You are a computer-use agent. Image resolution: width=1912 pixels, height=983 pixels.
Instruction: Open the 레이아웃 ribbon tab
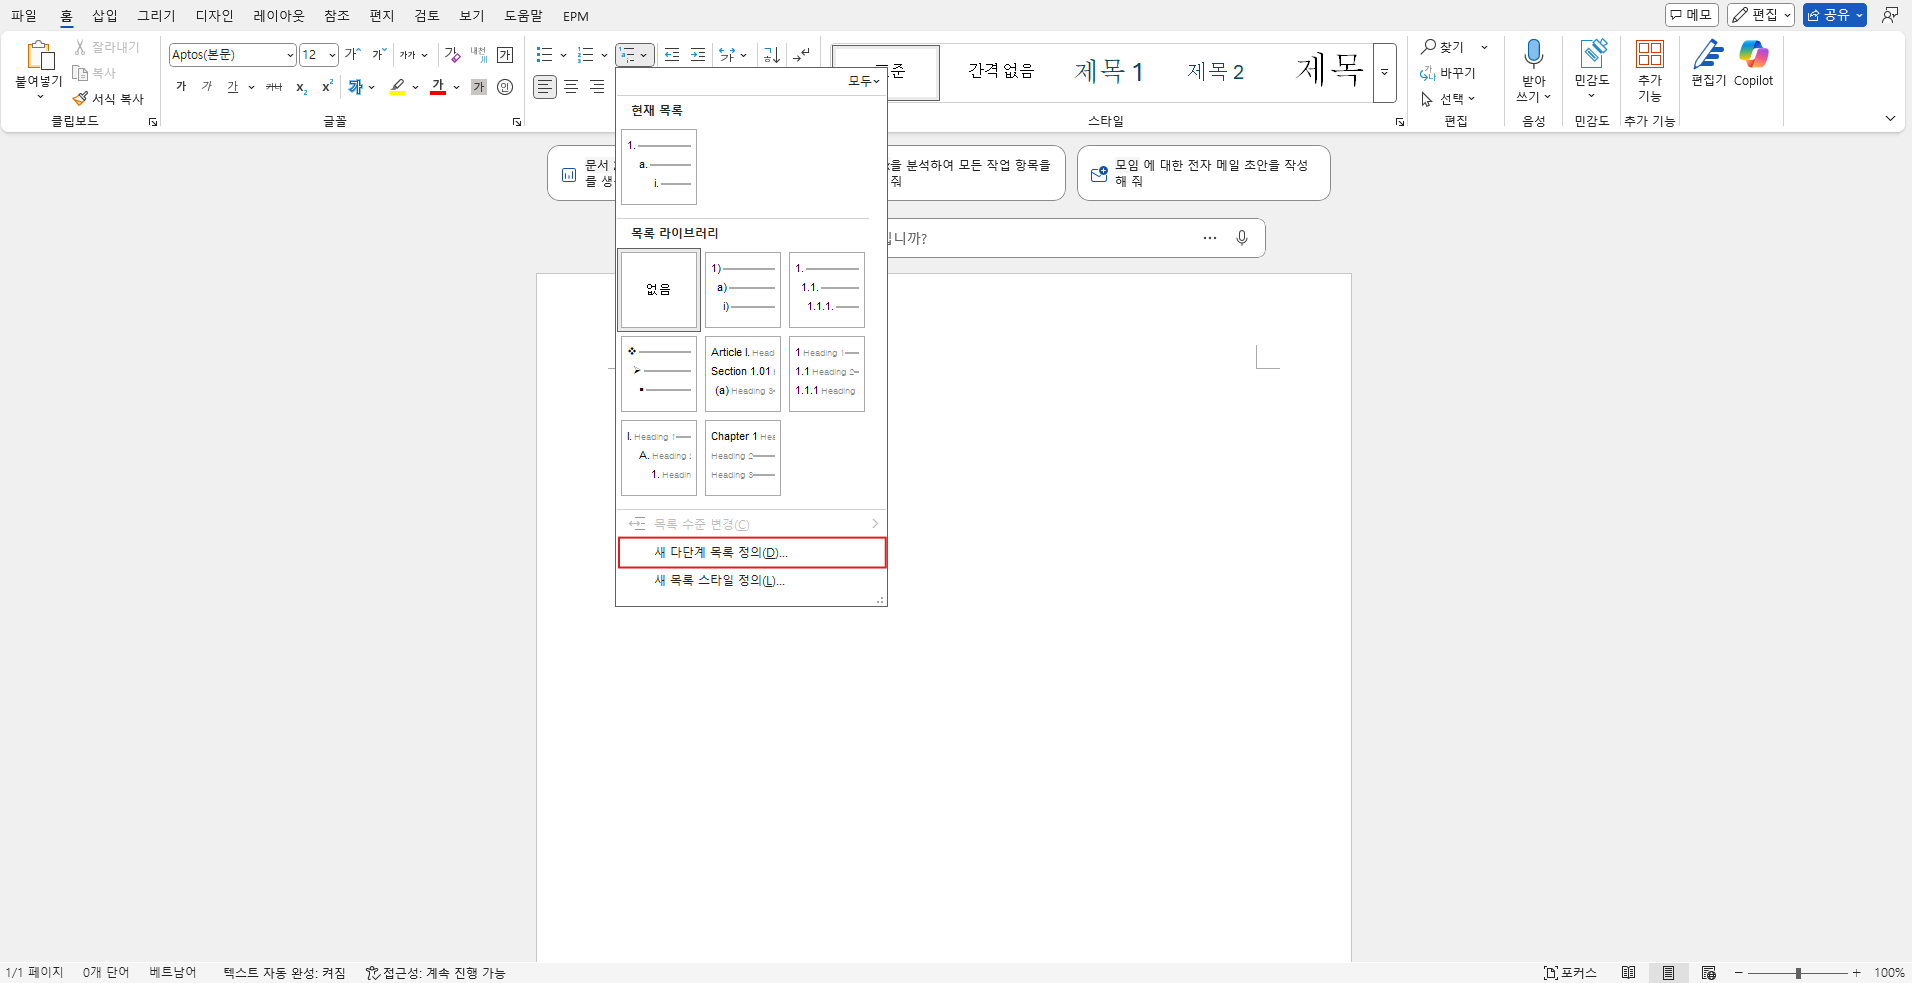(278, 16)
